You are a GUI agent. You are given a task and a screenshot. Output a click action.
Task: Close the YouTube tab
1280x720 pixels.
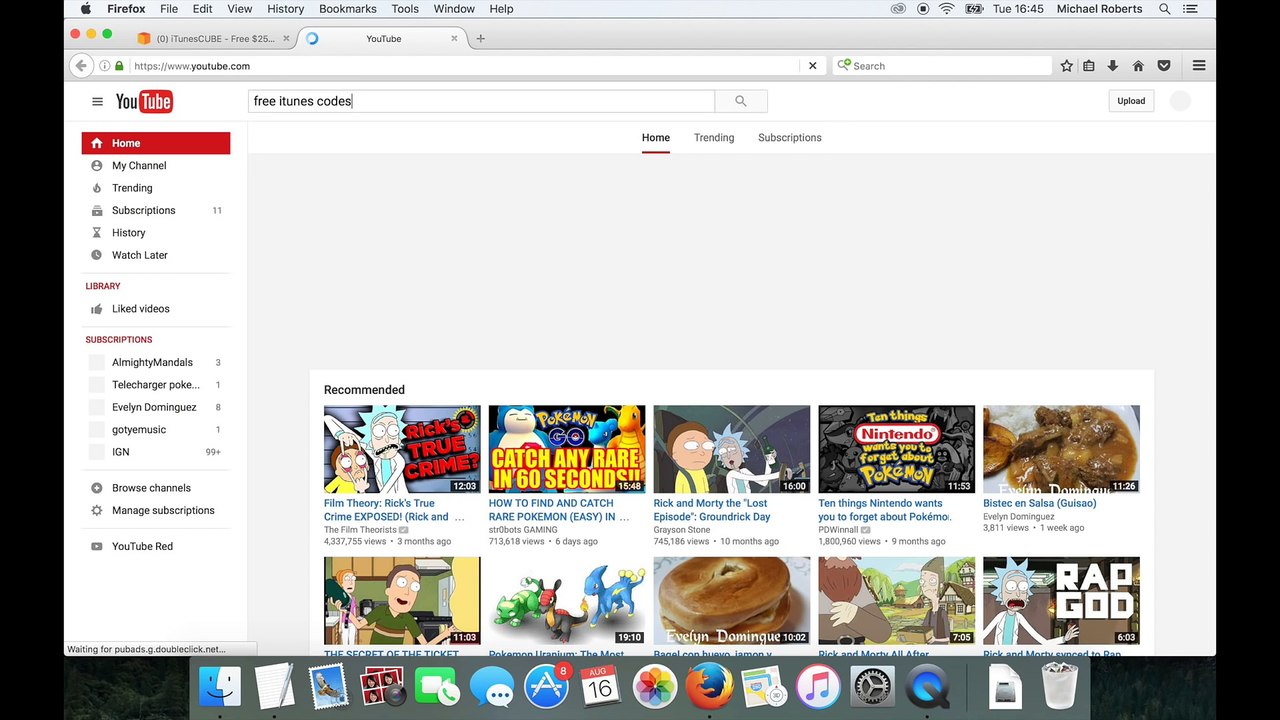click(454, 38)
